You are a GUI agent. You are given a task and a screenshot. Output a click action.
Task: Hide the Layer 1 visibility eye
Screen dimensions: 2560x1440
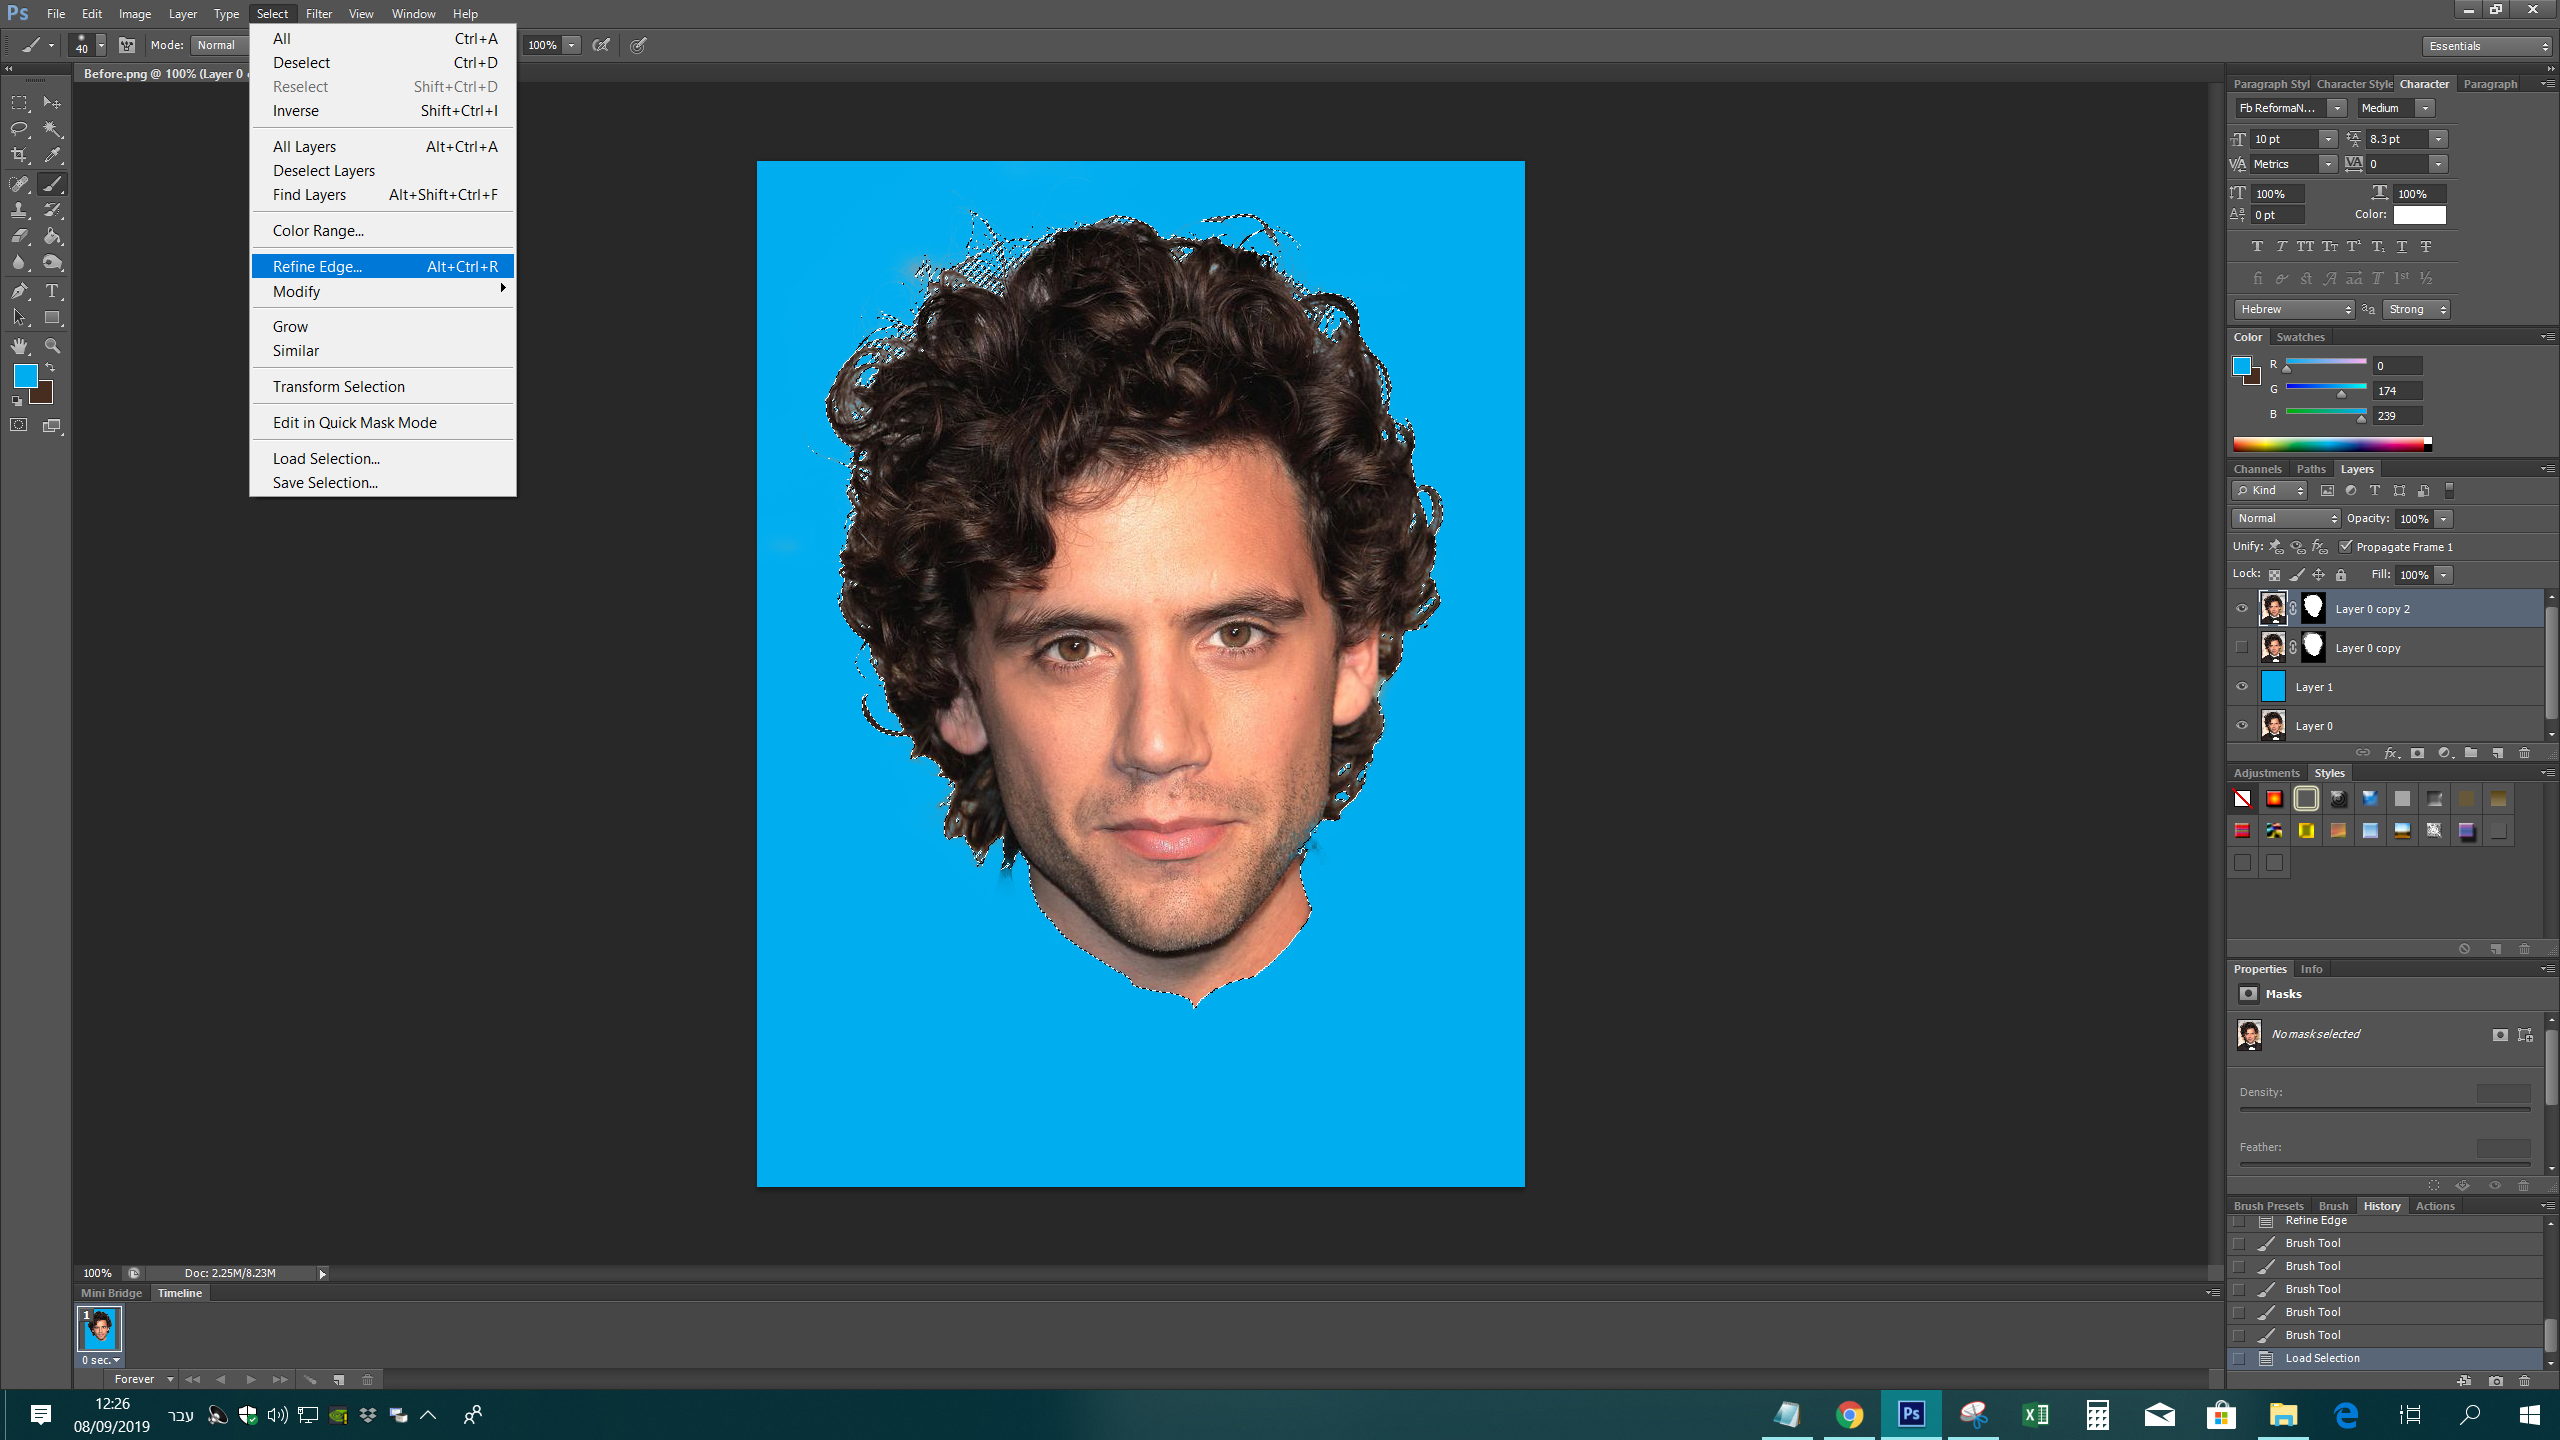click(2242, 687)
